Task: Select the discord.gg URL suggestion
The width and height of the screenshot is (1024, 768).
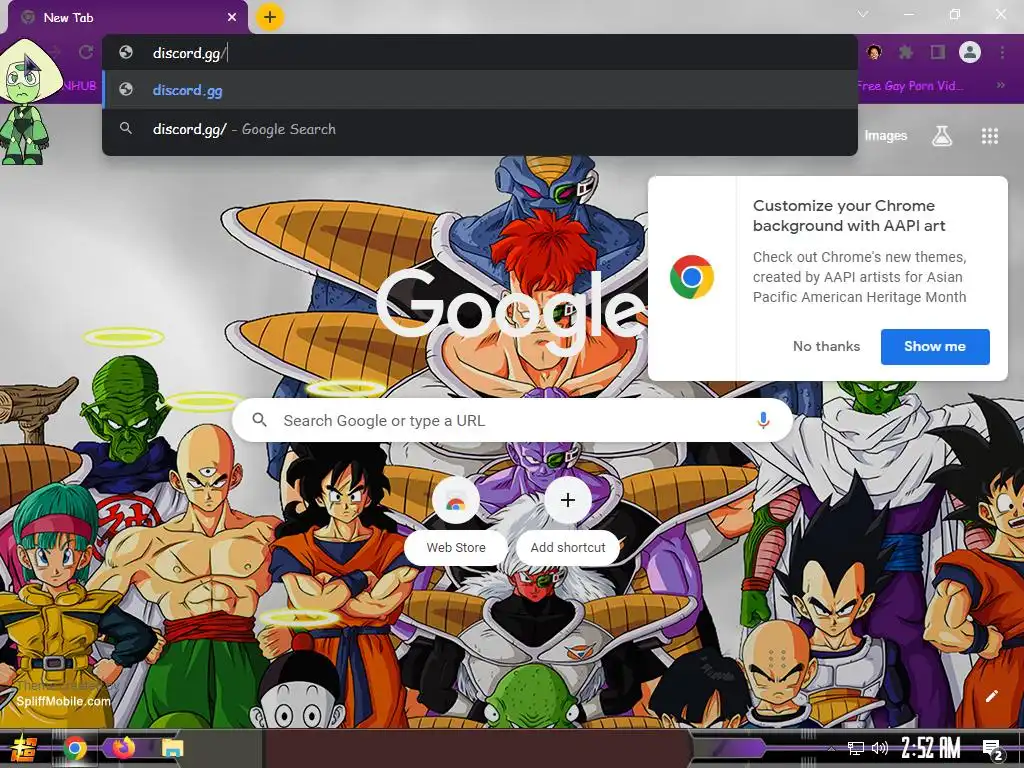Action: tap(480, 90)
